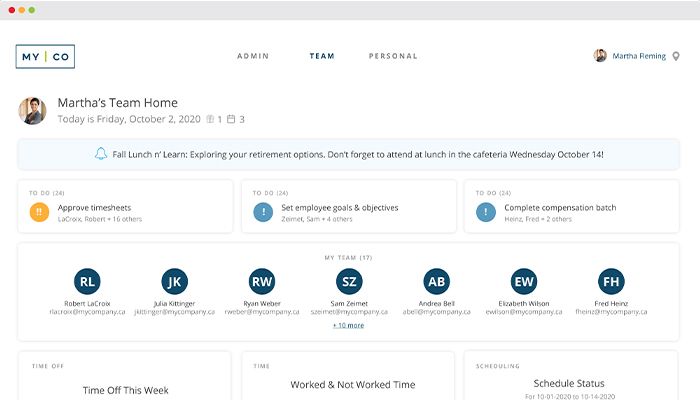700x400 pixels.
Task: Select the FH avatar for Fred Heinz
Action: click(611, 282)
